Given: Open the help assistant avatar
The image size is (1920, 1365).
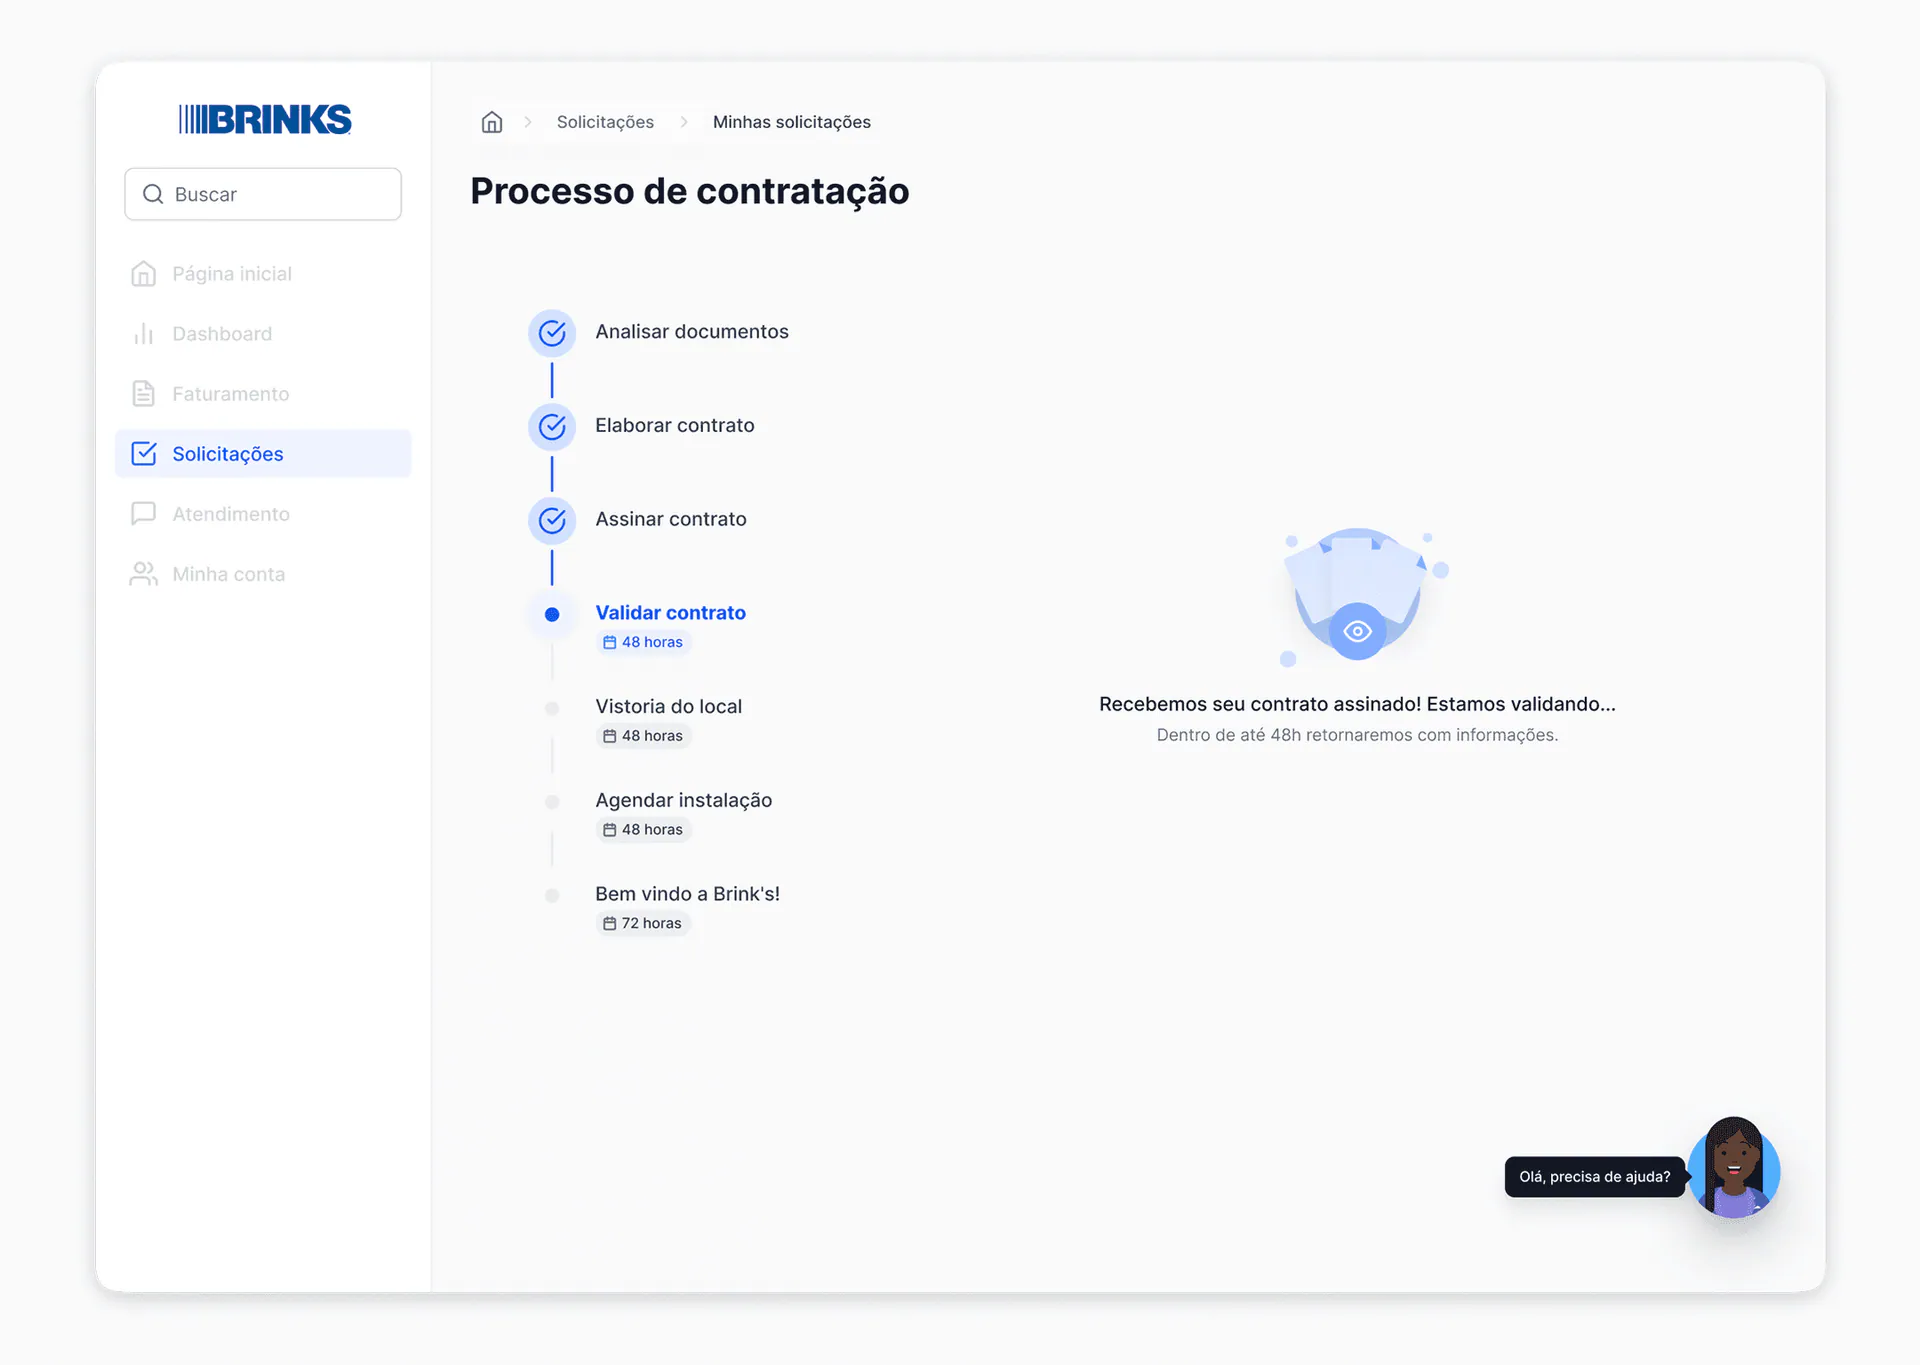Looking at the screenshot, I should [x=1734, y=1169].
